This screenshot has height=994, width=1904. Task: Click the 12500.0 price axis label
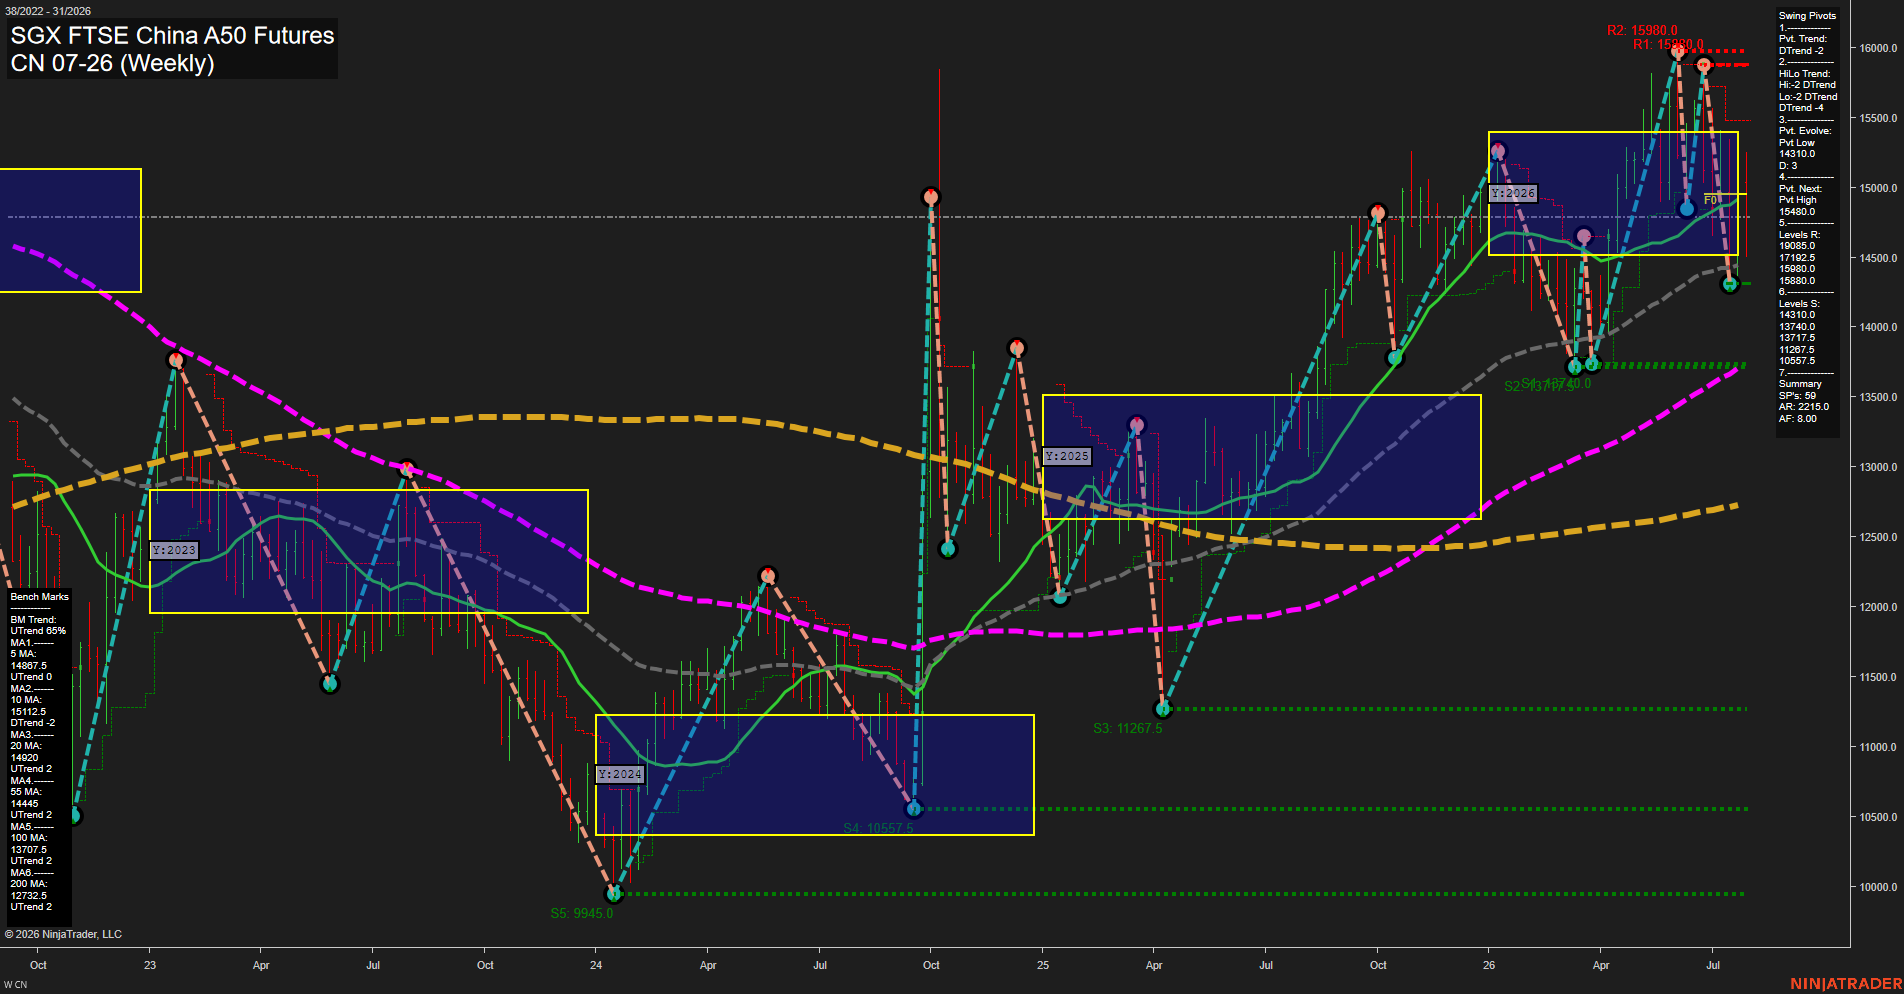(x=1878, y=537)
